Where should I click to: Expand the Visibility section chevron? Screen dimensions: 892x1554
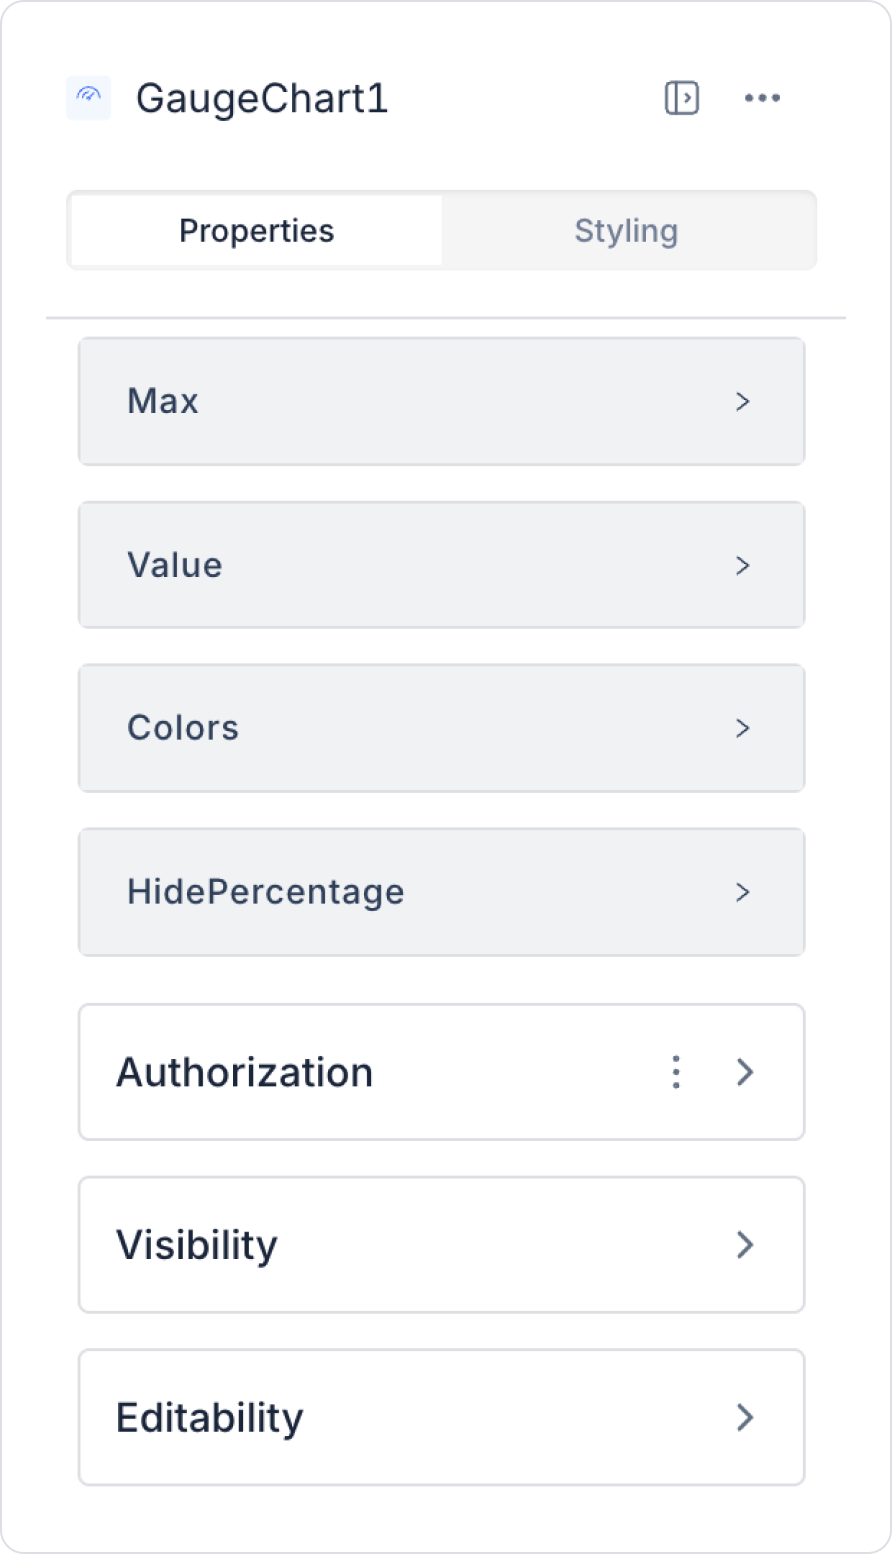745,1245
